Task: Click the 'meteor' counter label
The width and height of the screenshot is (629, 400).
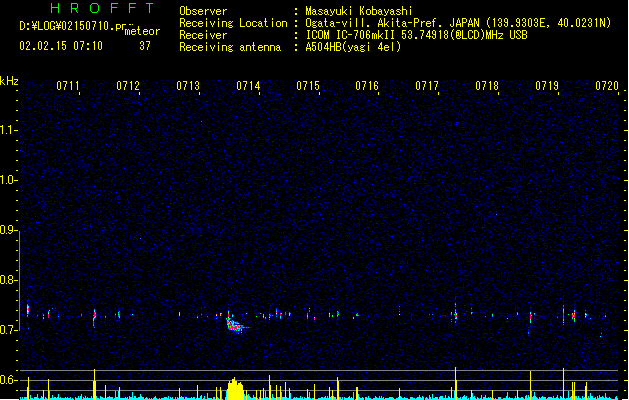Action: pyautogui.click(x=142, y=31)
